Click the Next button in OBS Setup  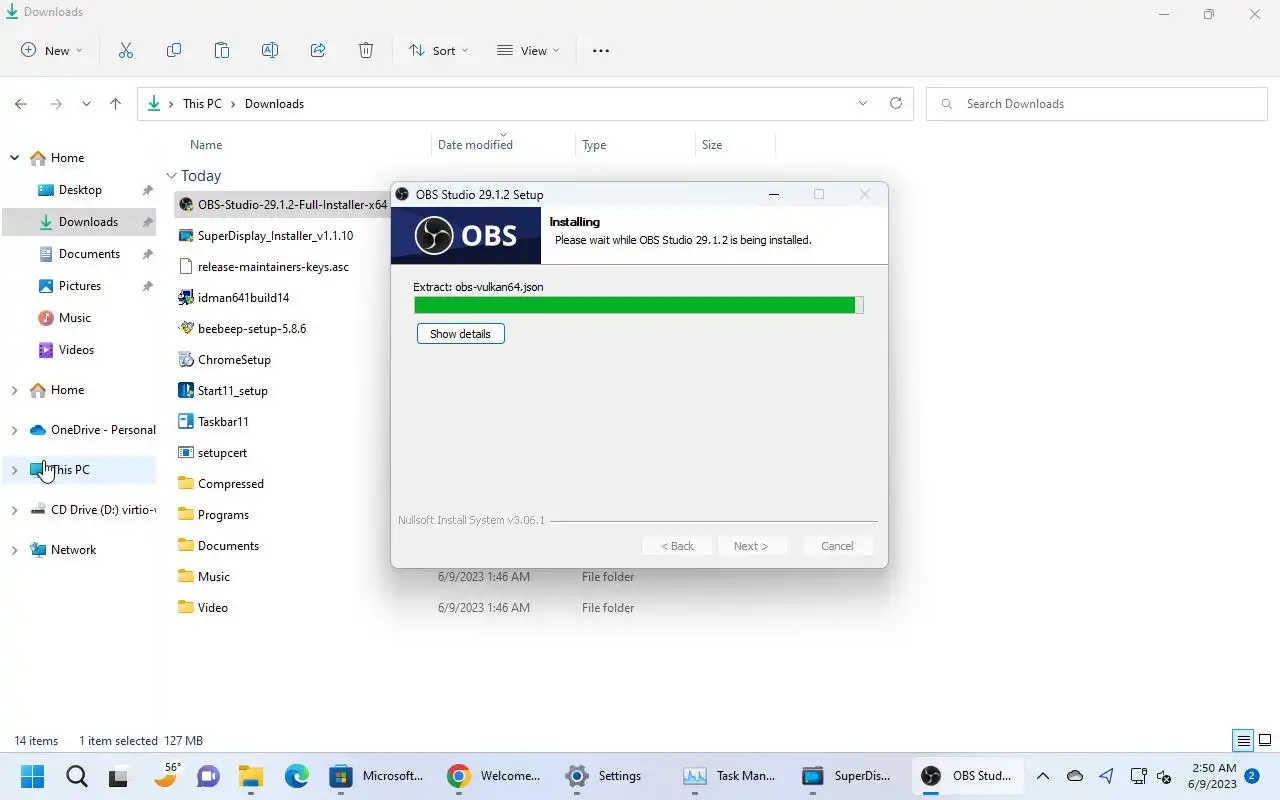751,546
